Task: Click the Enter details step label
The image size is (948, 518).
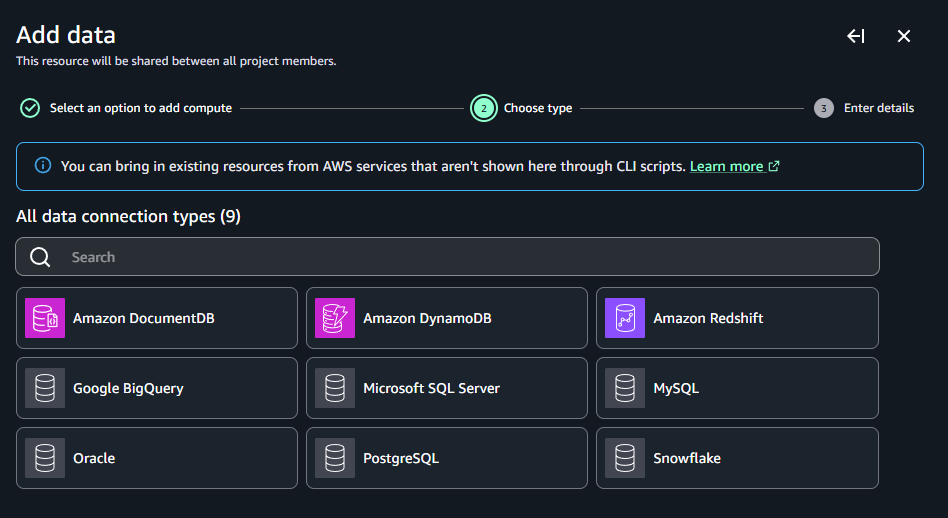Action: pos(879,108)
